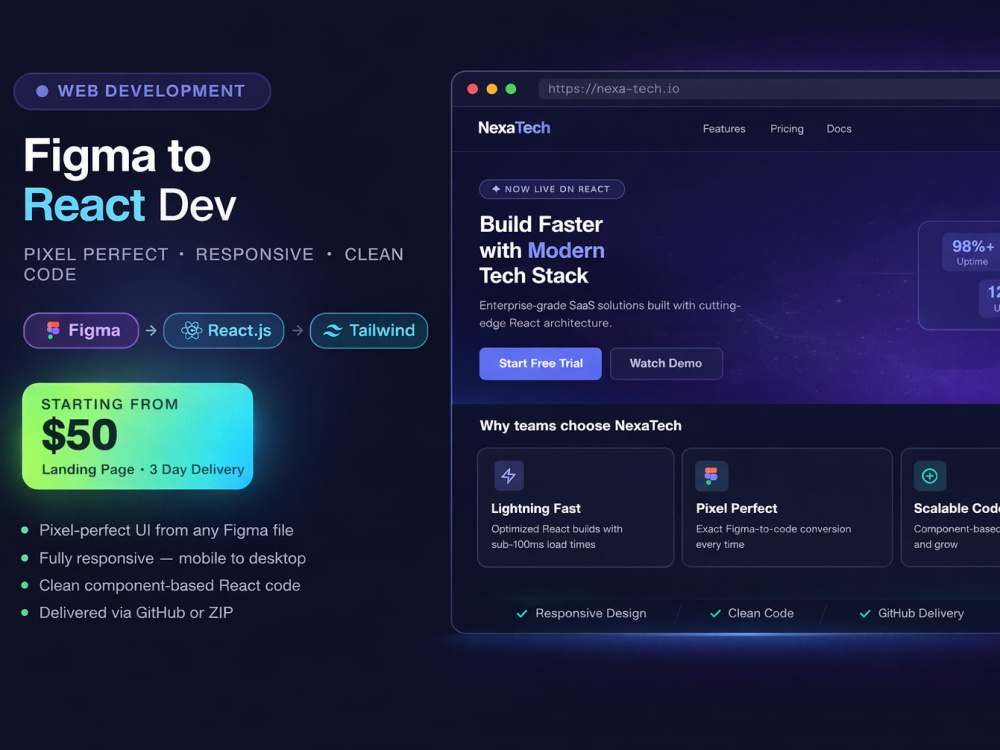Click 'Fully responsive — mobile to desktop' bullet

click(172, 558)
